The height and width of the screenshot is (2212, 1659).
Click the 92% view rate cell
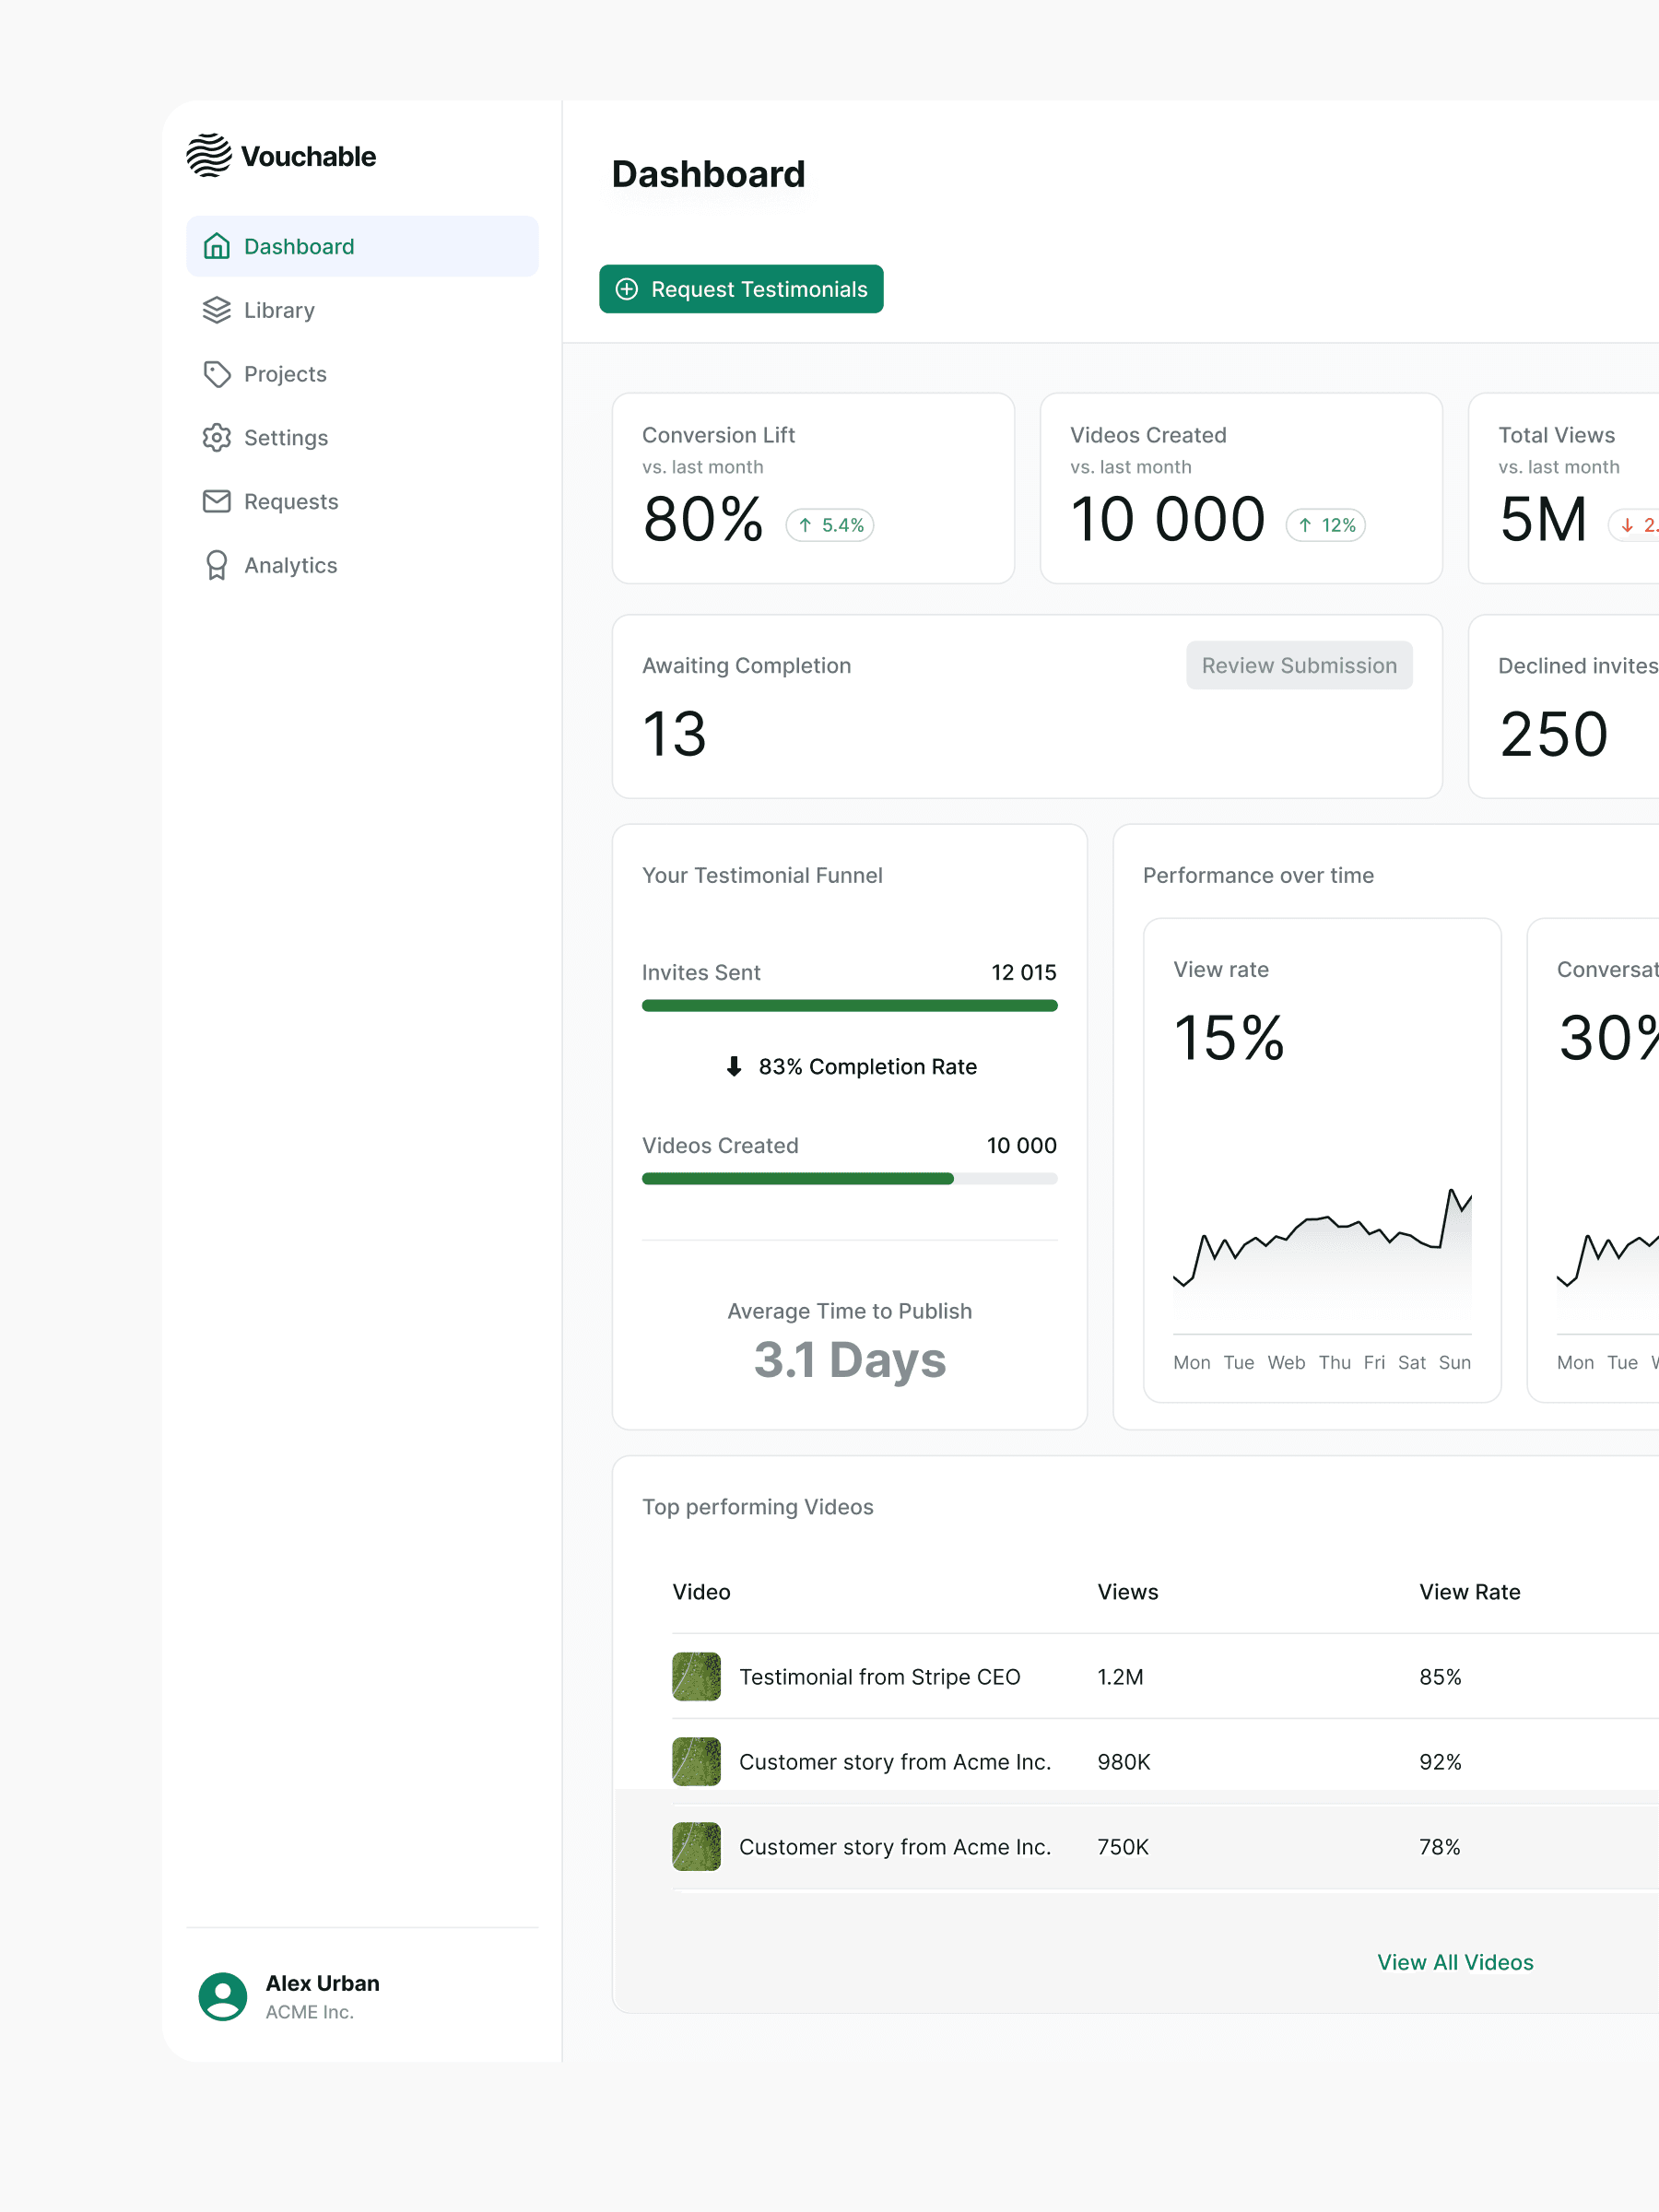click(x=1440, y=1762)
